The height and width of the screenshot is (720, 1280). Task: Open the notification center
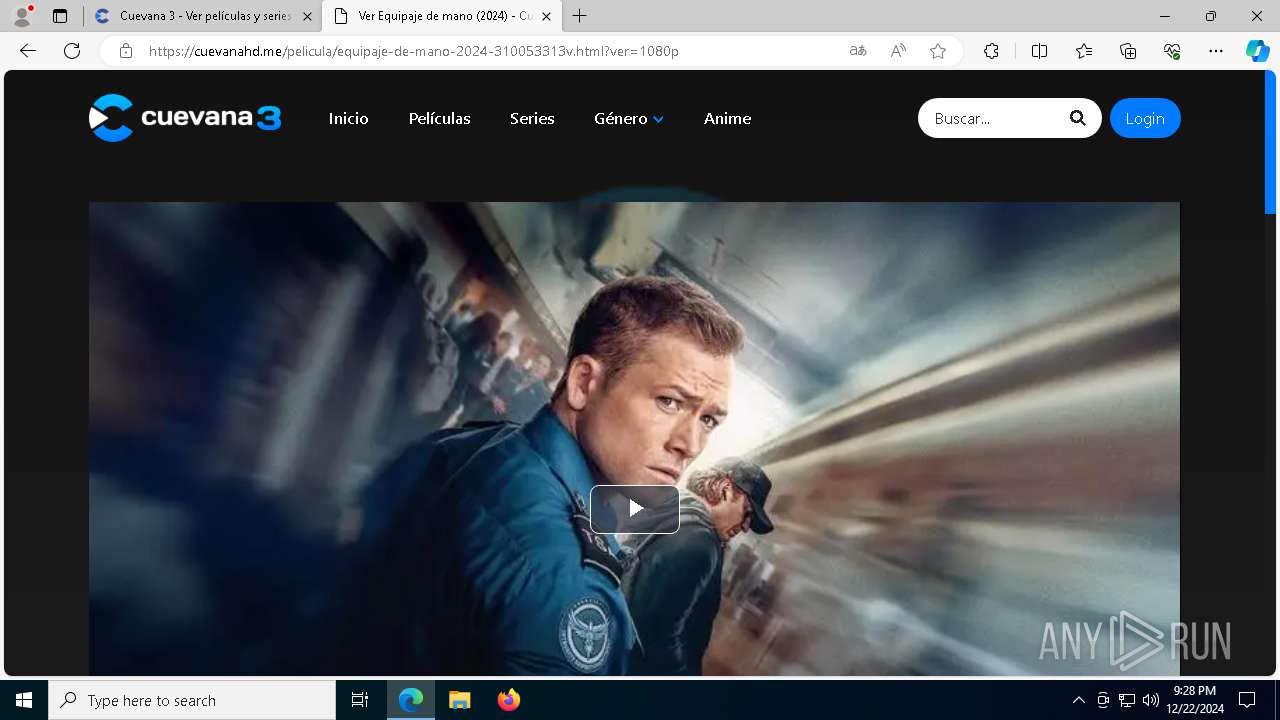(1247, 700)
